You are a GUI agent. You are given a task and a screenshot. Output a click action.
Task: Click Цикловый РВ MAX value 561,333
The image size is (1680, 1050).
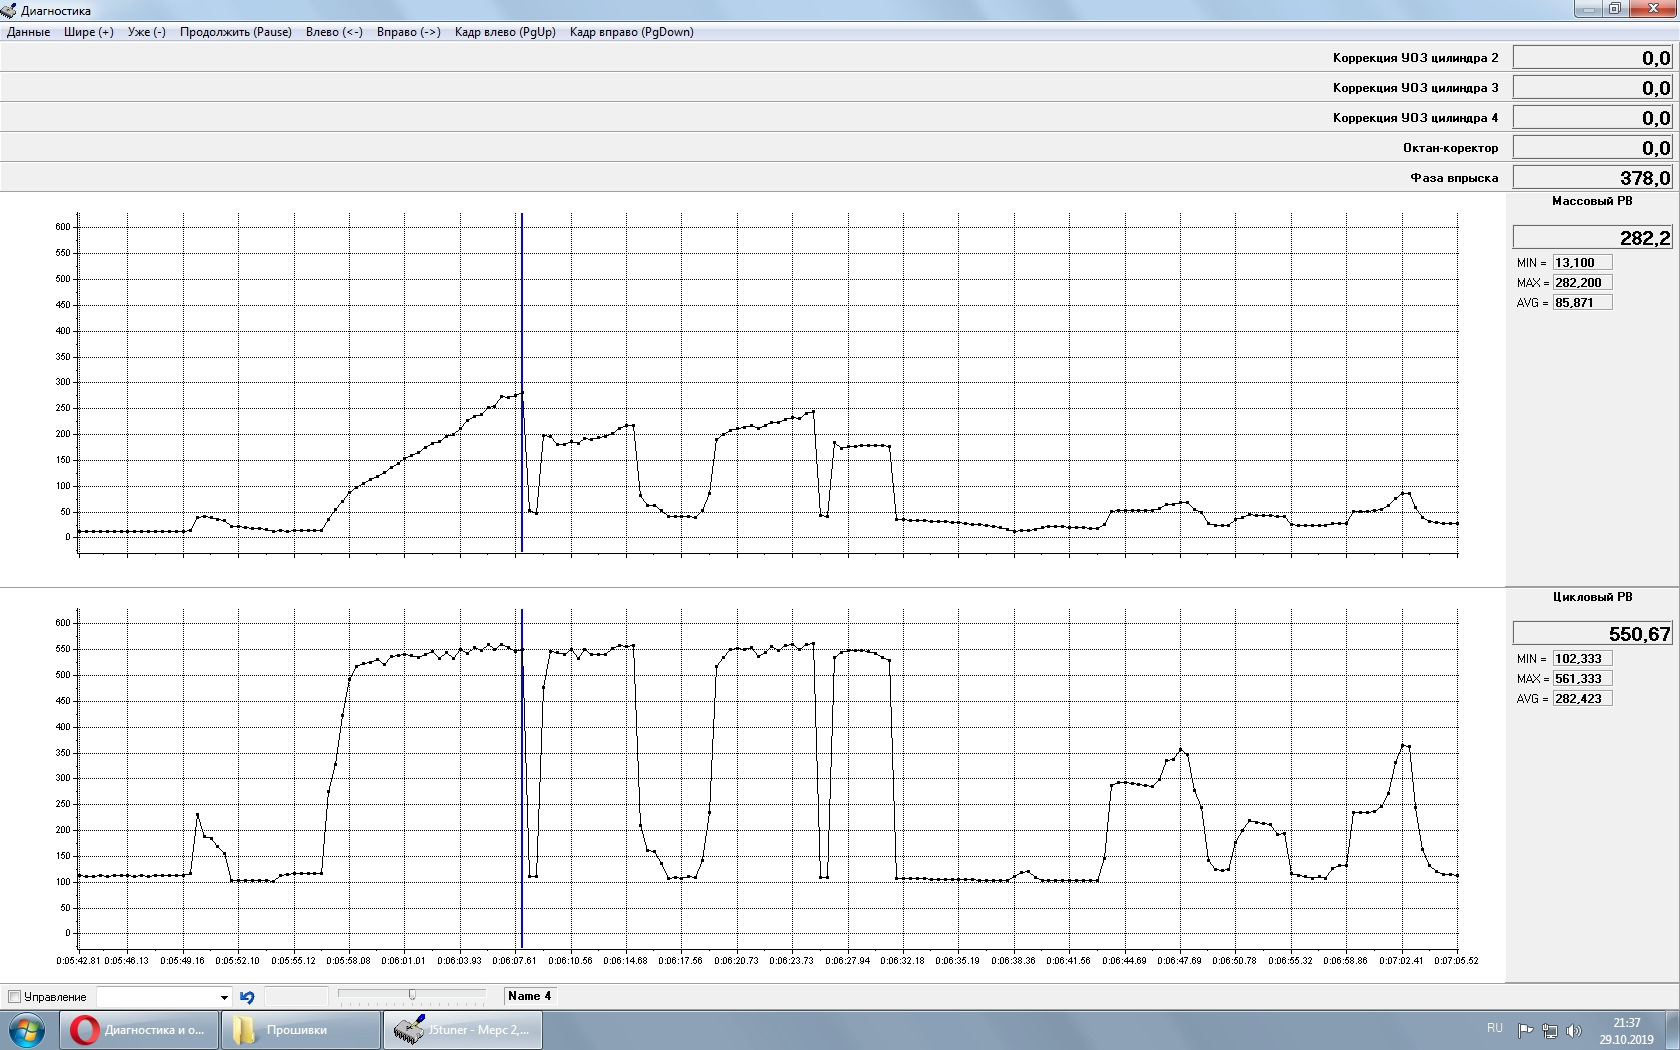(1582, 679)
